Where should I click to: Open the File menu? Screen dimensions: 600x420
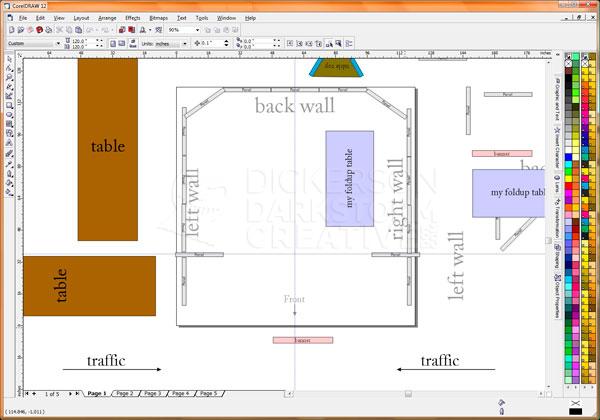click(x=23, y=18)
